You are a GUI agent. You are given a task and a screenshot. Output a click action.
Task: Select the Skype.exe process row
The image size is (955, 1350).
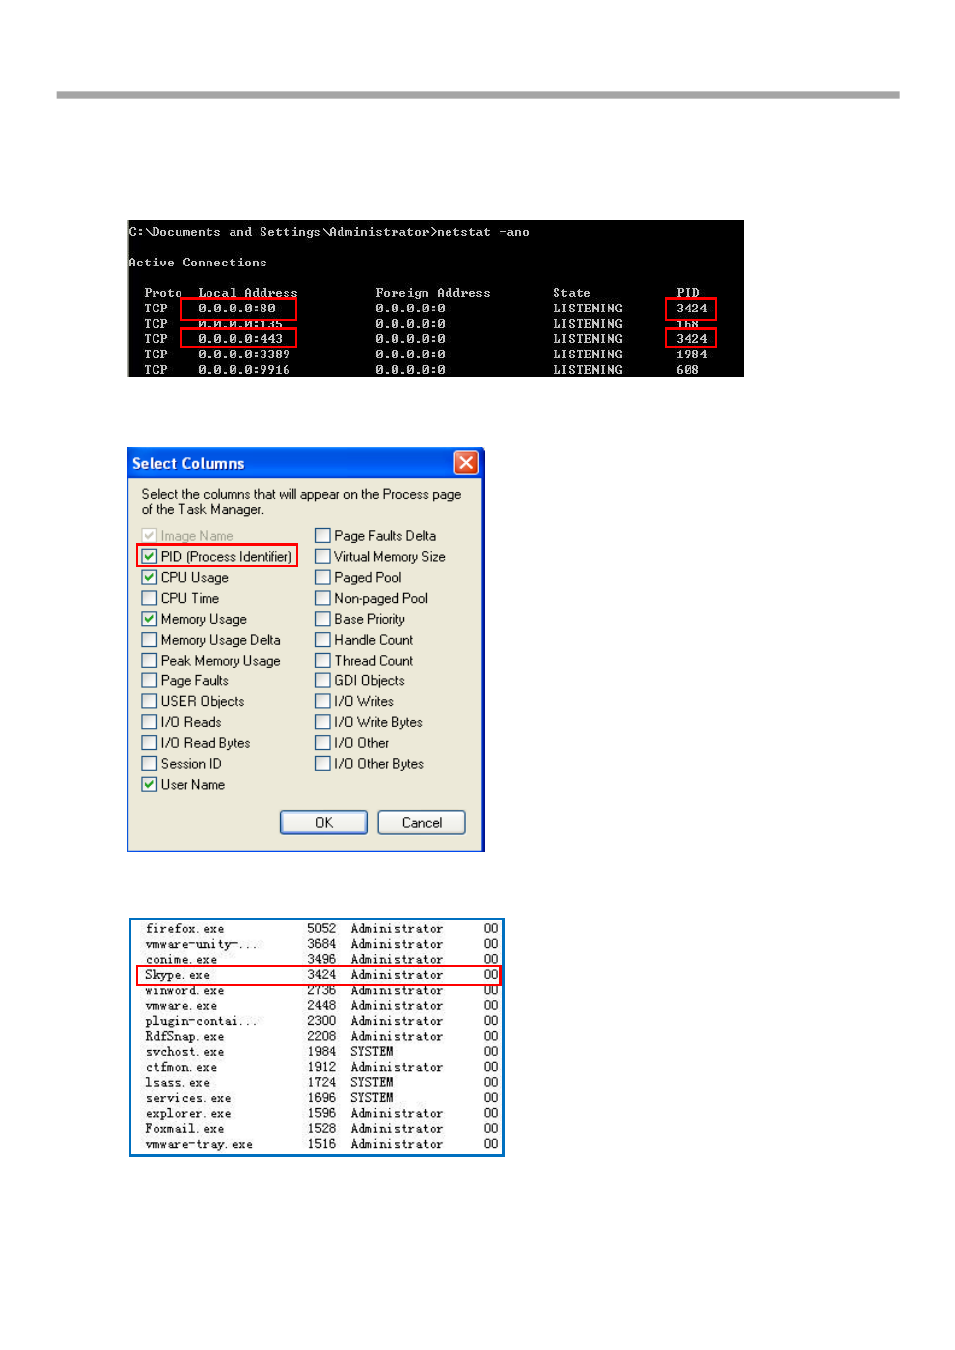(318, 975)
